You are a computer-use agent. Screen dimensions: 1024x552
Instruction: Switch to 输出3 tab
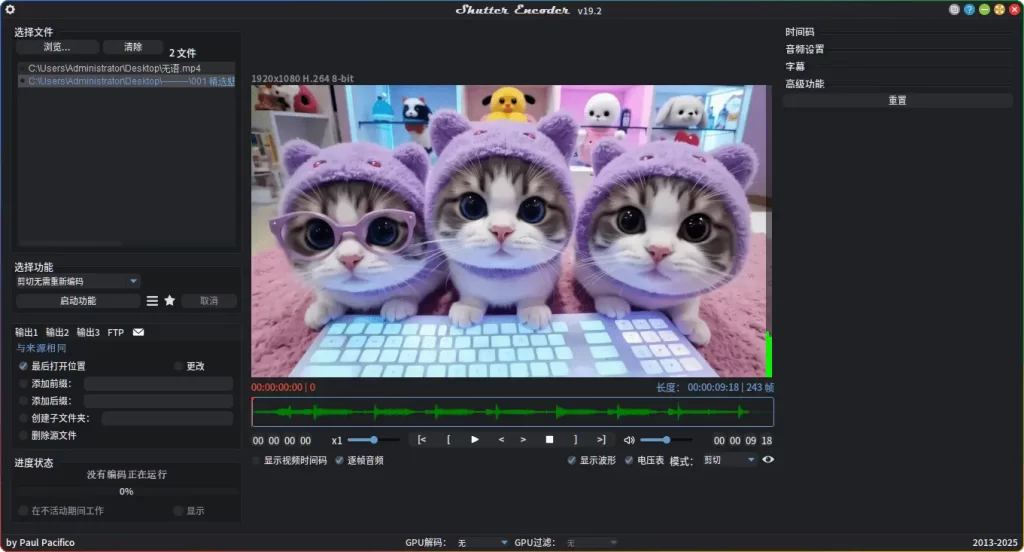pyautogui.click(x=88, y=333)
